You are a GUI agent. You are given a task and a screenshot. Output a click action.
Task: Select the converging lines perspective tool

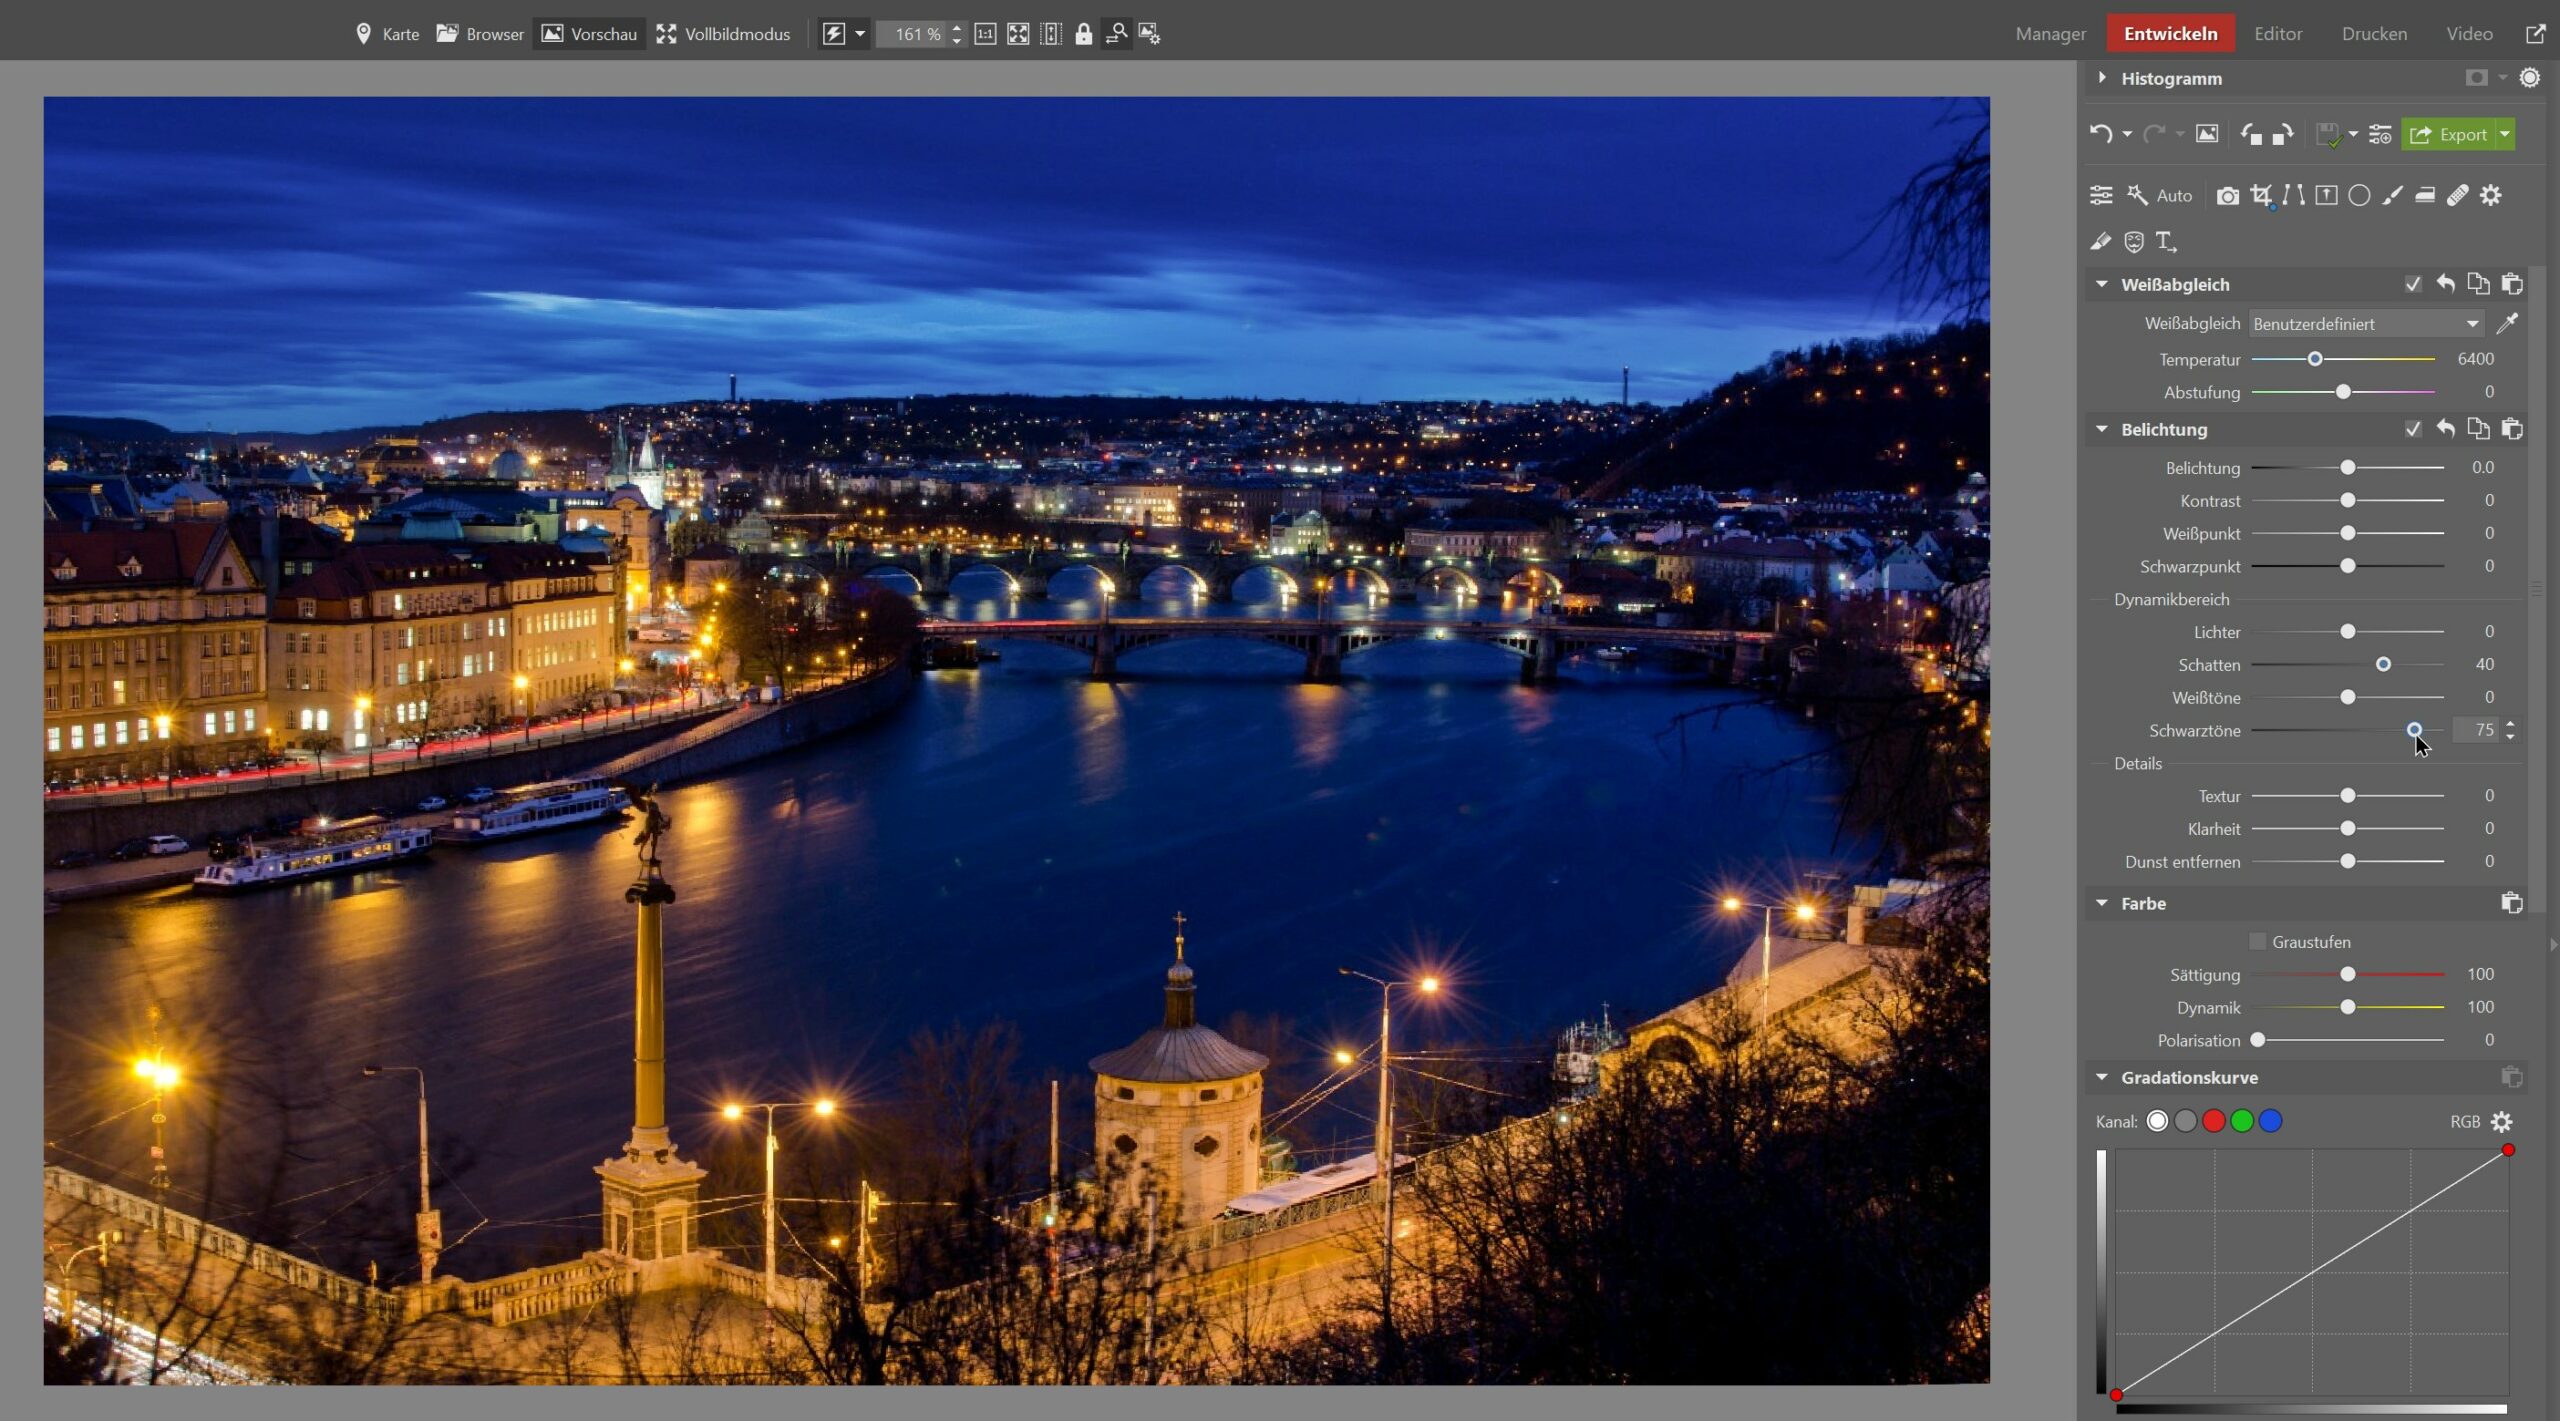click(2293, 195)
